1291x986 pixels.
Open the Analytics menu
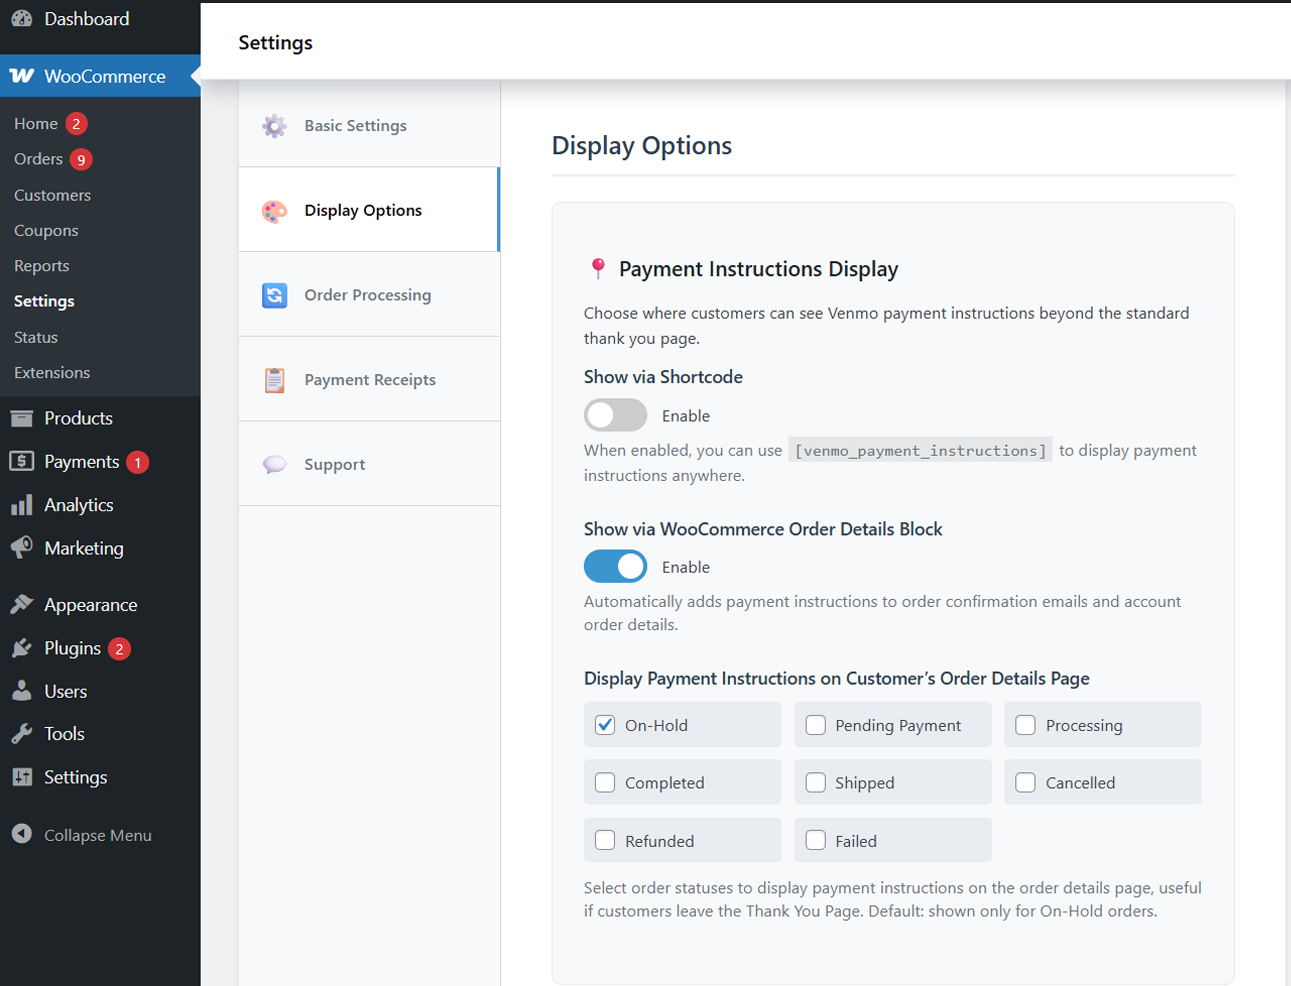point(100,505)
